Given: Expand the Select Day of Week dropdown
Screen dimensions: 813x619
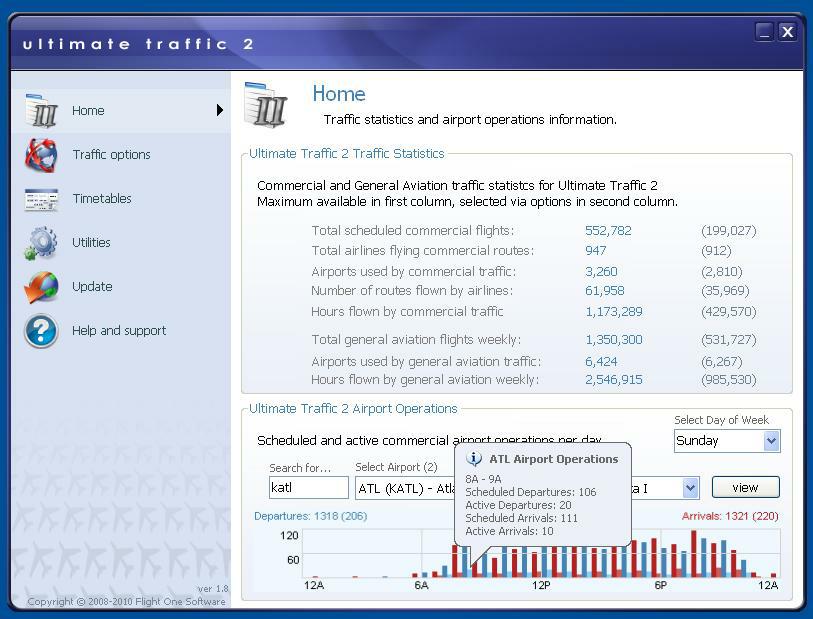Looking at the screenshot, I should click(x=770, y=441).
